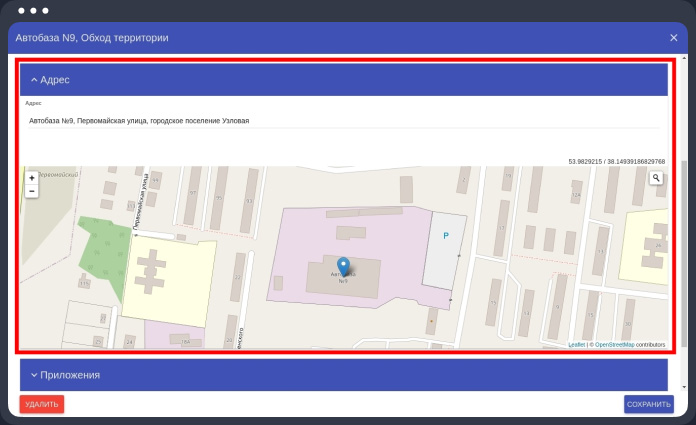Click the blue location pin marker
Screen dimensions: 696x425
343,266
